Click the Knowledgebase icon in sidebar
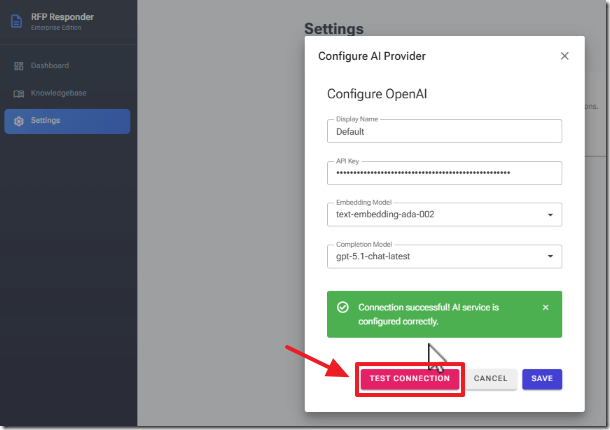610x430 pixels. (x=17, y=93)
